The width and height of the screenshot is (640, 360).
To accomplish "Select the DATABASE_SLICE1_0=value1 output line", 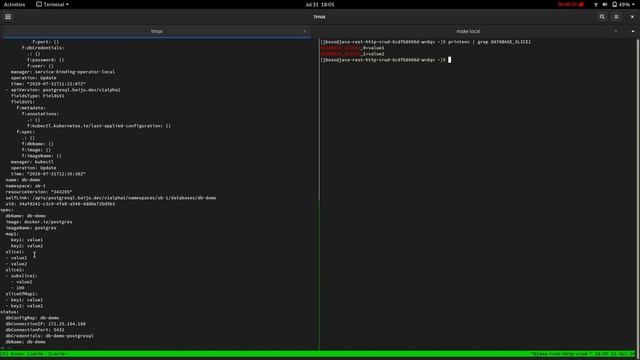I will coord(352,48).
